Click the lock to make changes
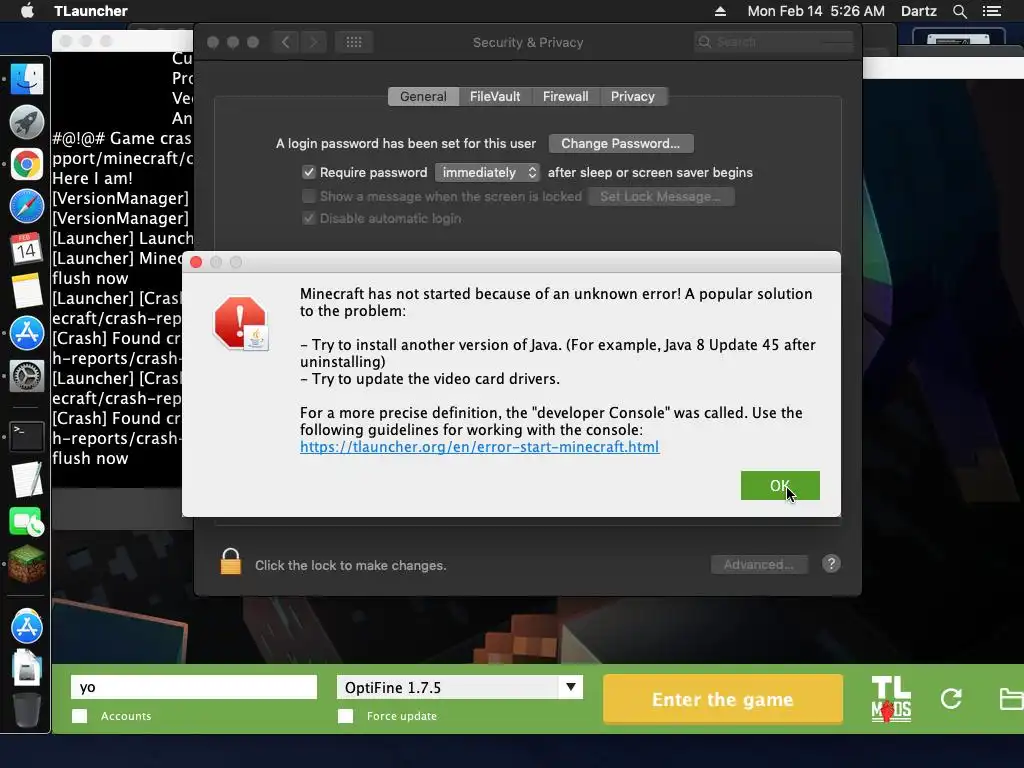The height and width of the screenshot is (768, 1024). click(x=231, y=562)
